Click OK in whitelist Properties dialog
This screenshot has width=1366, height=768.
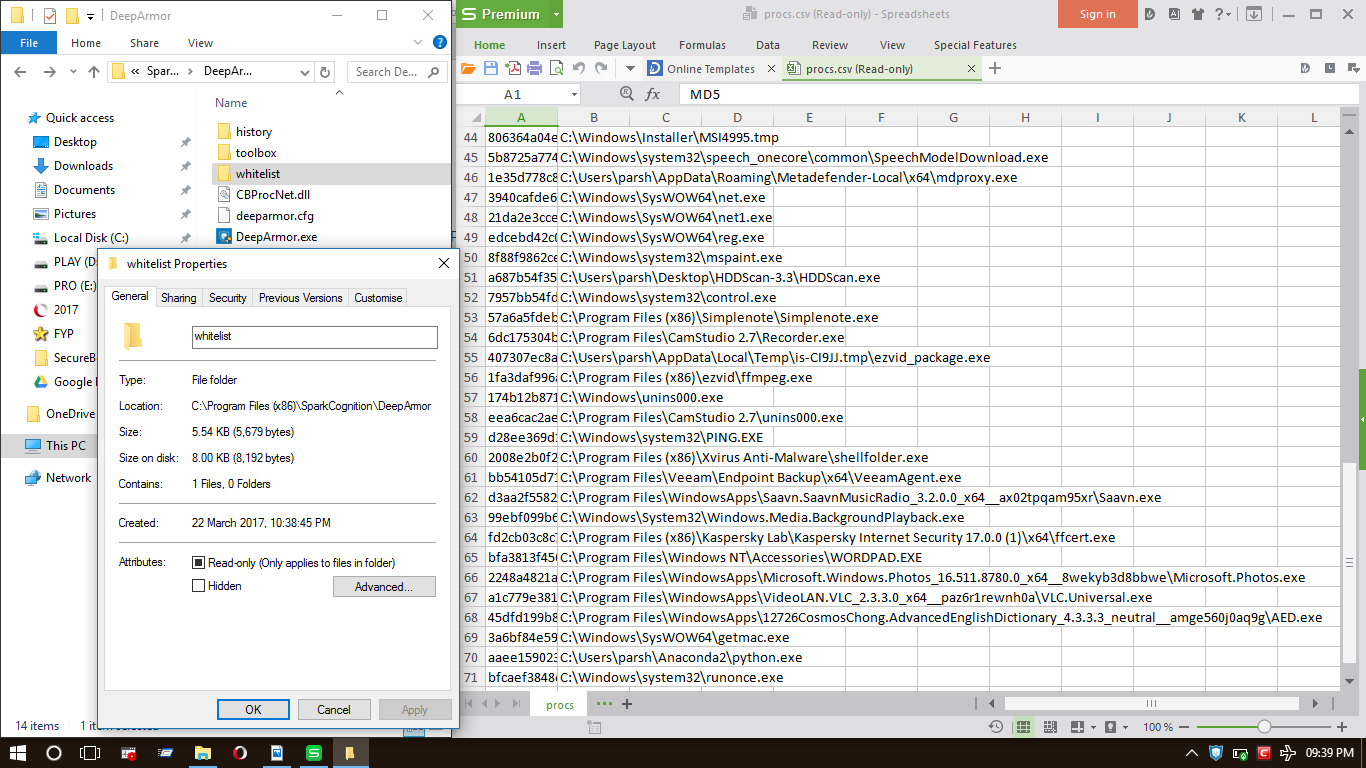coord(253,710)
